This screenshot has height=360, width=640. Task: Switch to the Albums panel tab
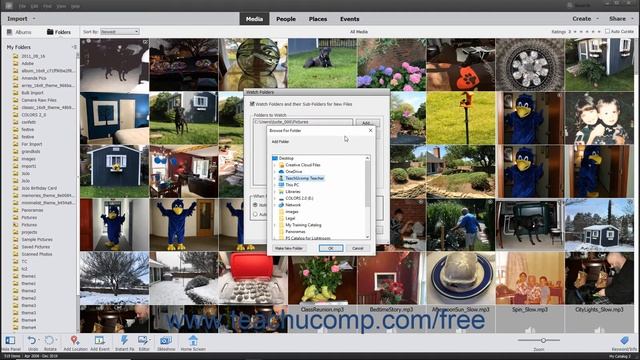(19, 32)
